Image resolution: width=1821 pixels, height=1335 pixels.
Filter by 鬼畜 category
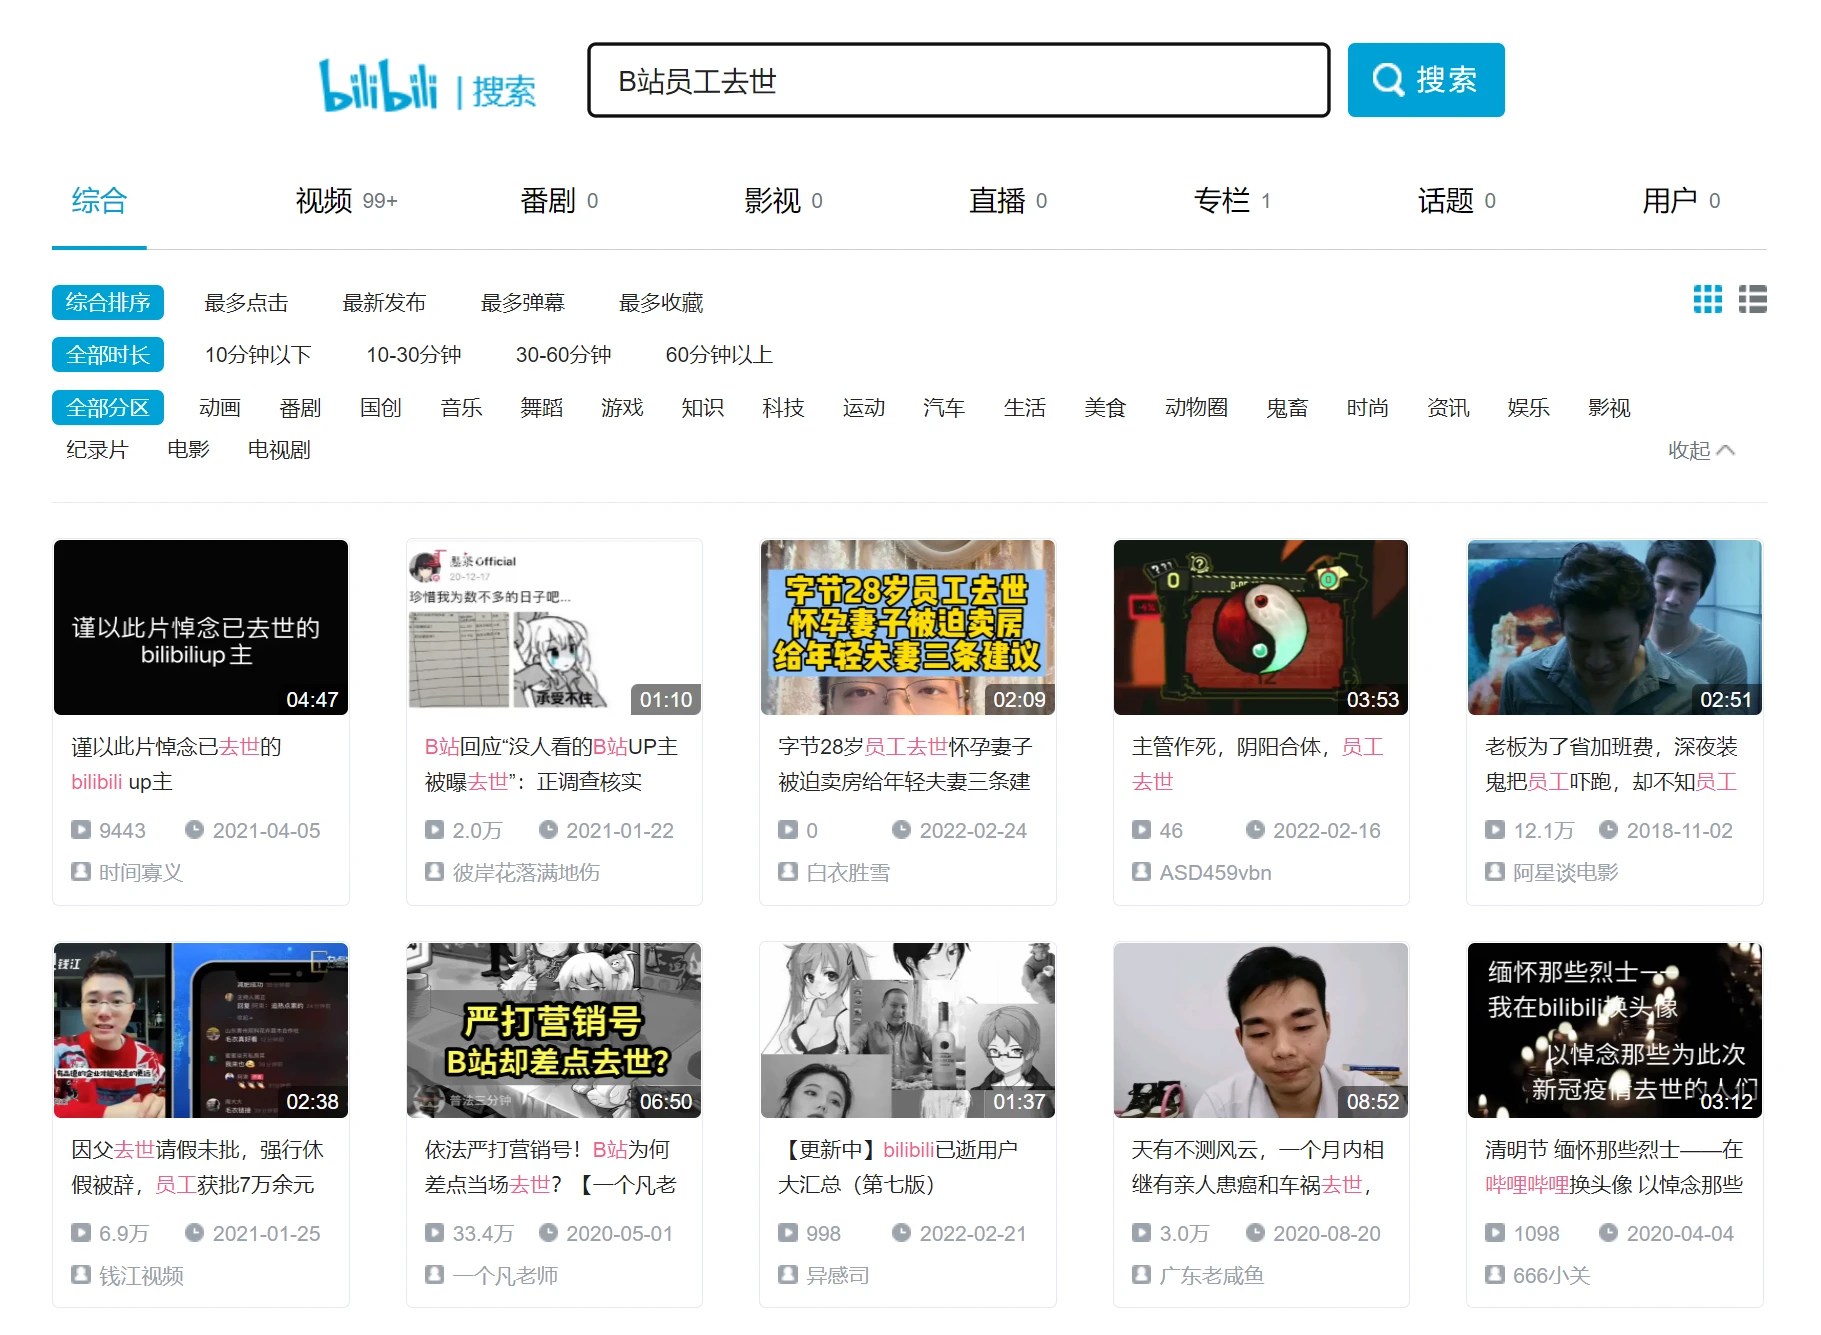click(1287, 407)
